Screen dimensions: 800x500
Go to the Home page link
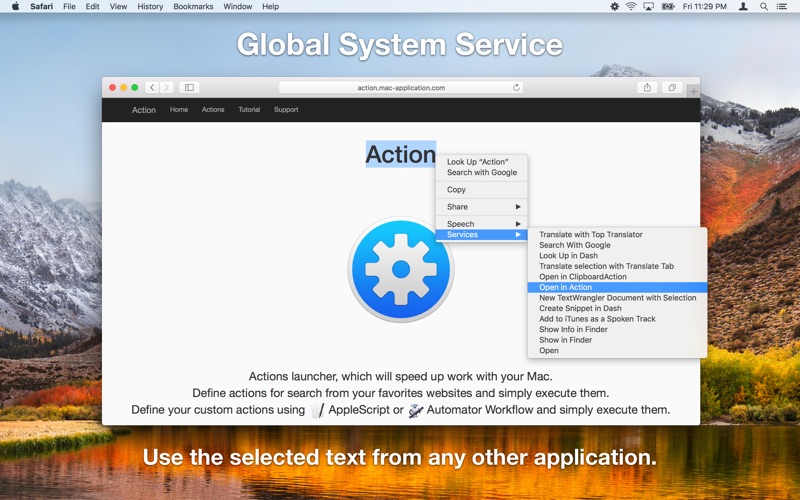179,110
